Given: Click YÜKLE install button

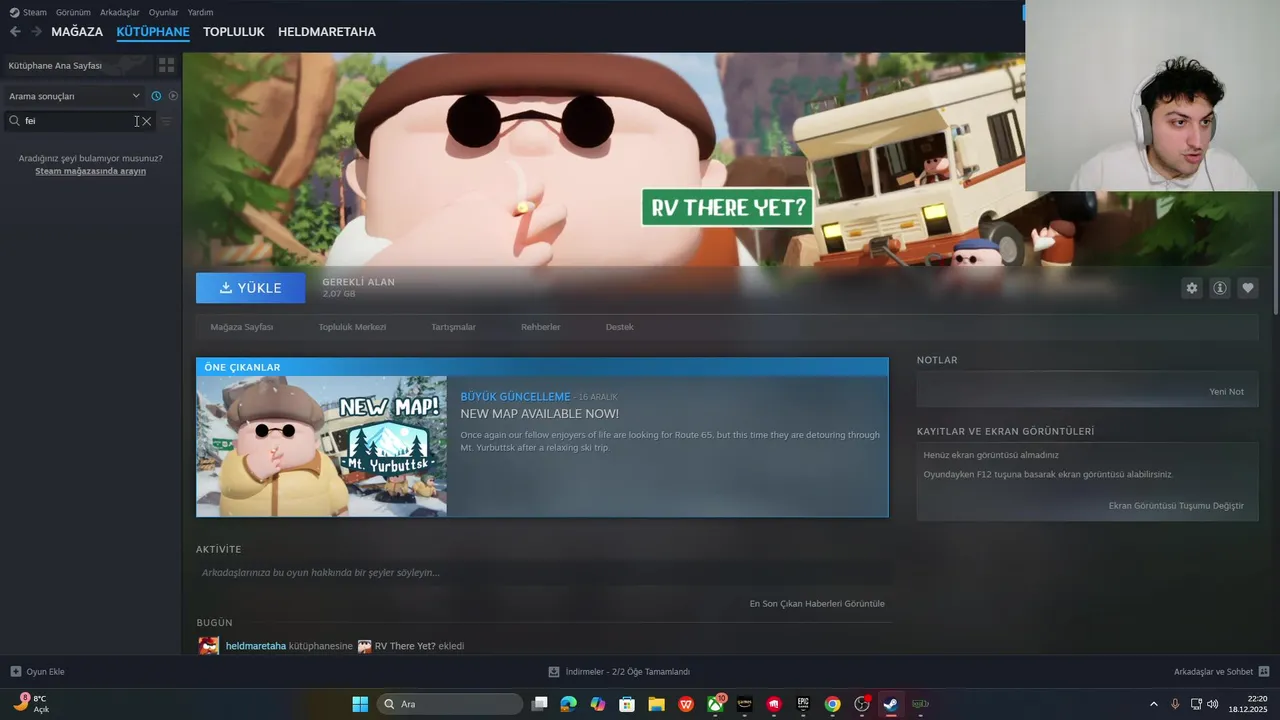Looking at the screenshot, I should click(x=251, y=288).
